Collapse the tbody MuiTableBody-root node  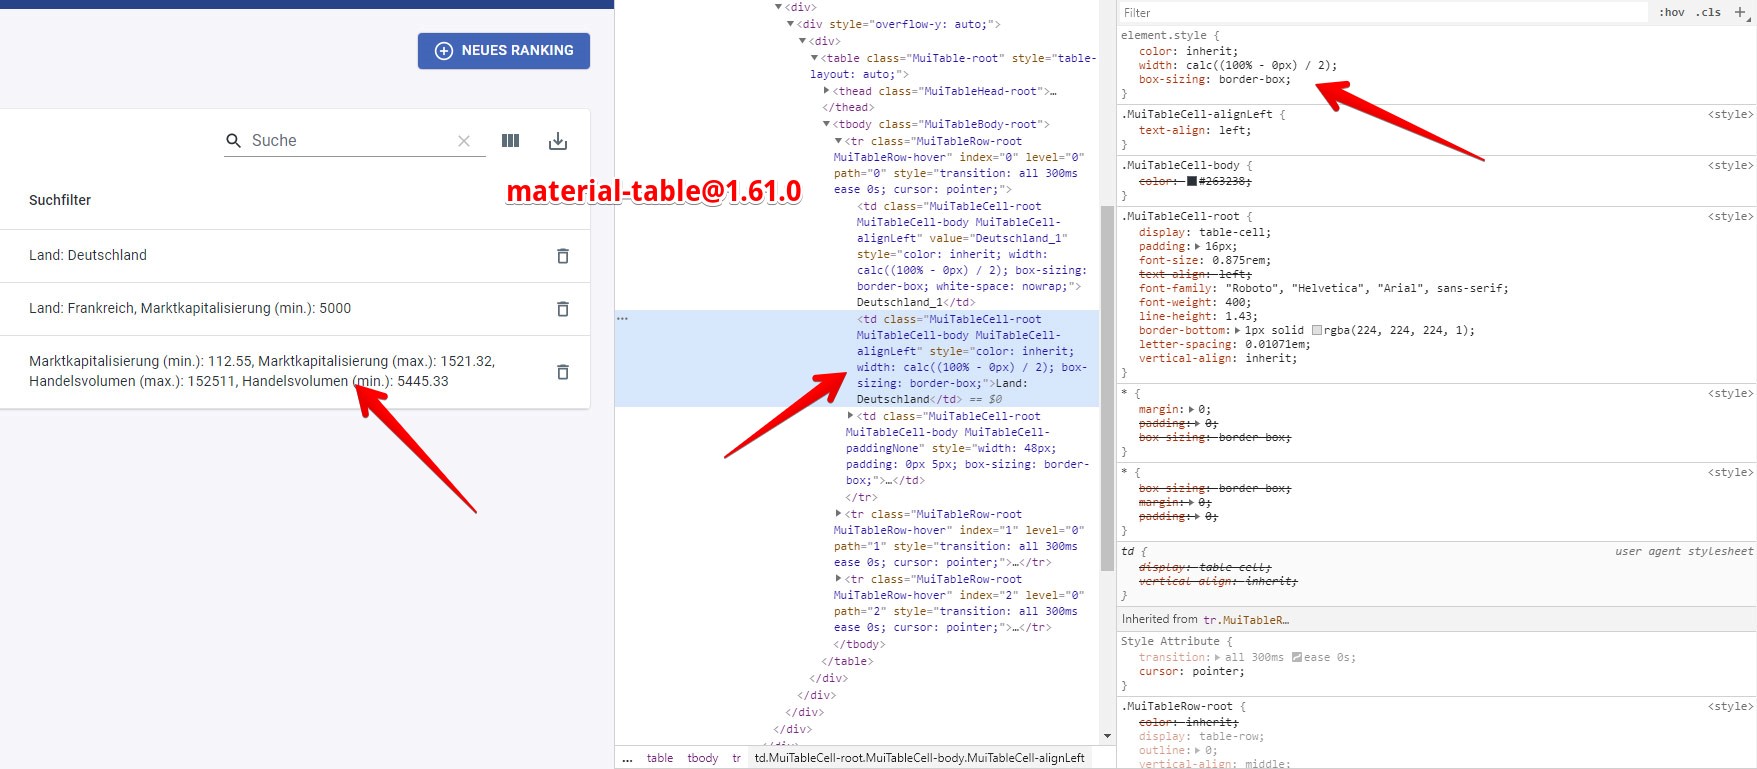tap(826, 124)
